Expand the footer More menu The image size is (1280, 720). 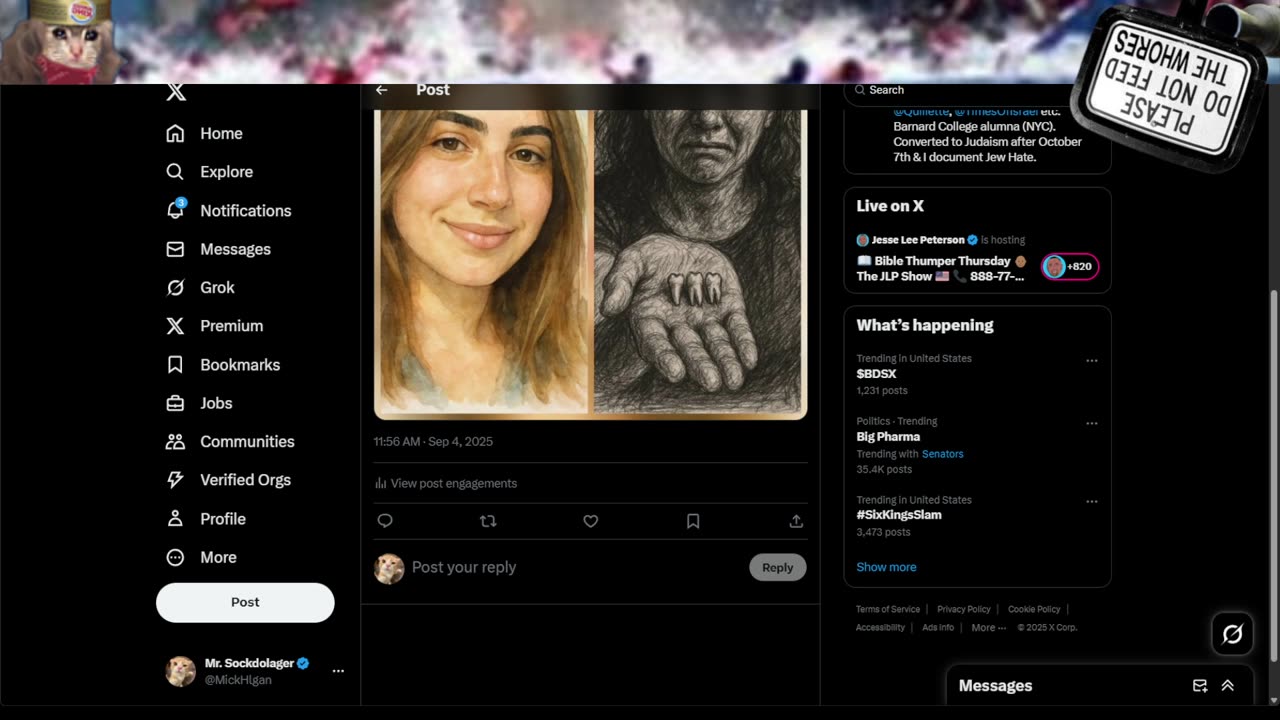(x=989, y=628)
